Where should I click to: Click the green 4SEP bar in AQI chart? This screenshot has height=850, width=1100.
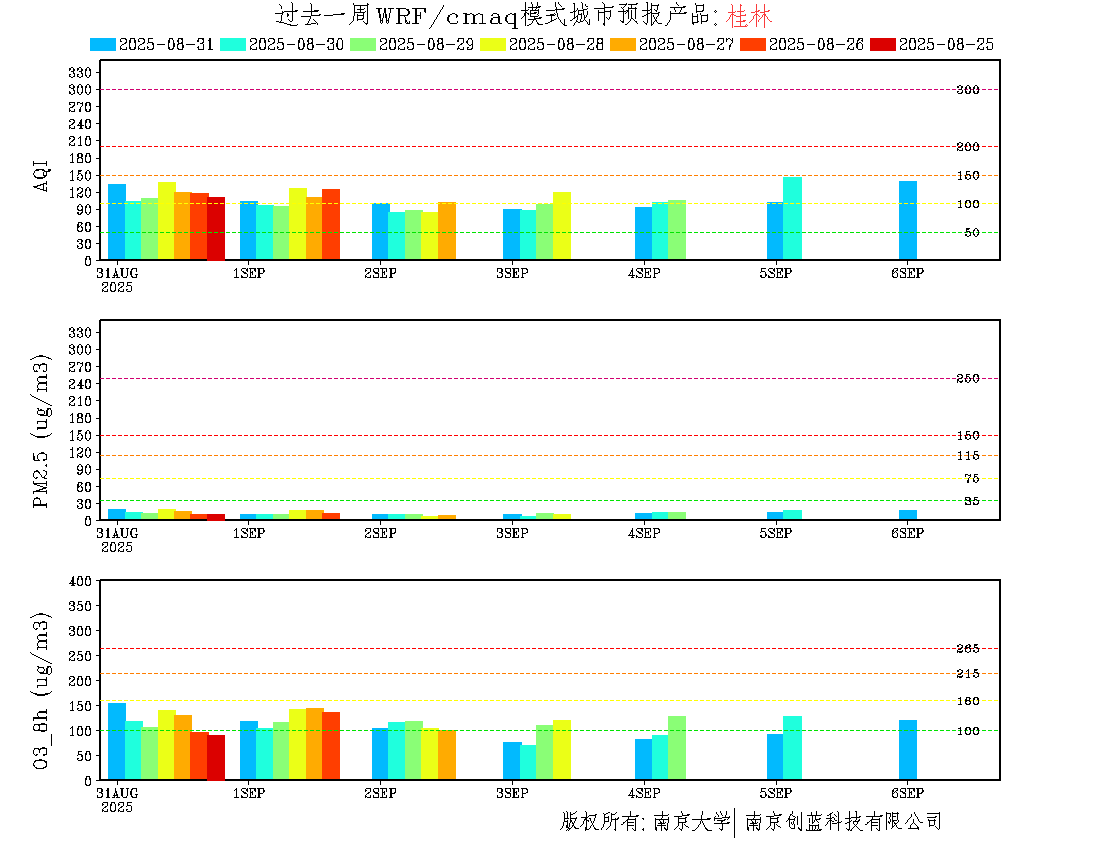[x=677, y=230]
